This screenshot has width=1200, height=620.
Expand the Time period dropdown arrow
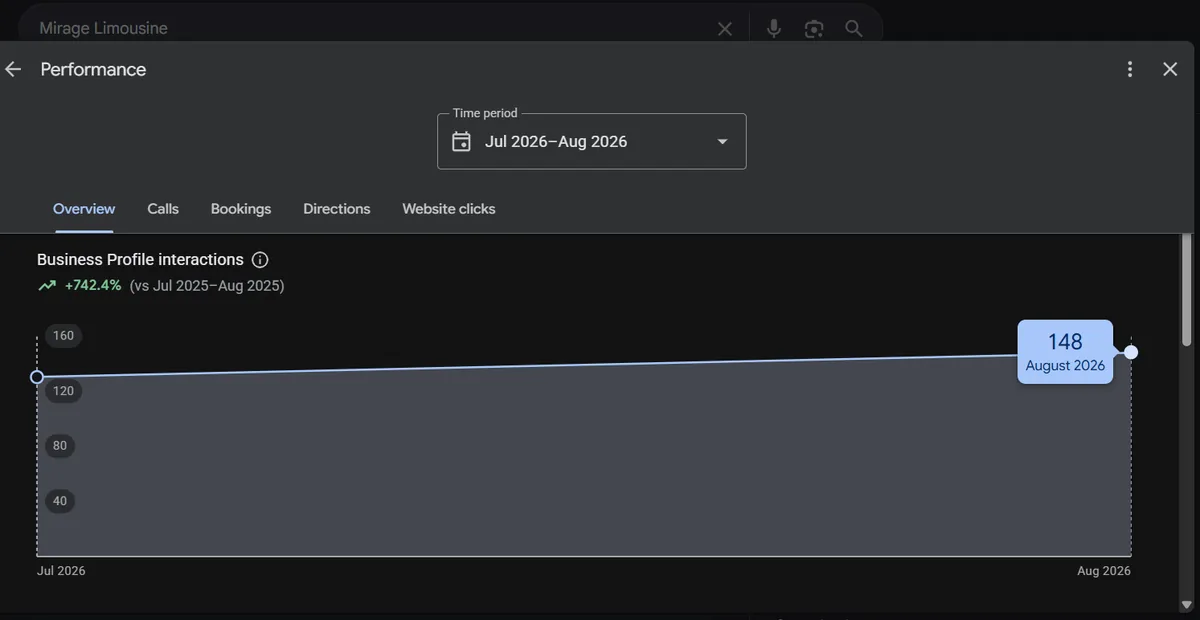click(722, 141)
